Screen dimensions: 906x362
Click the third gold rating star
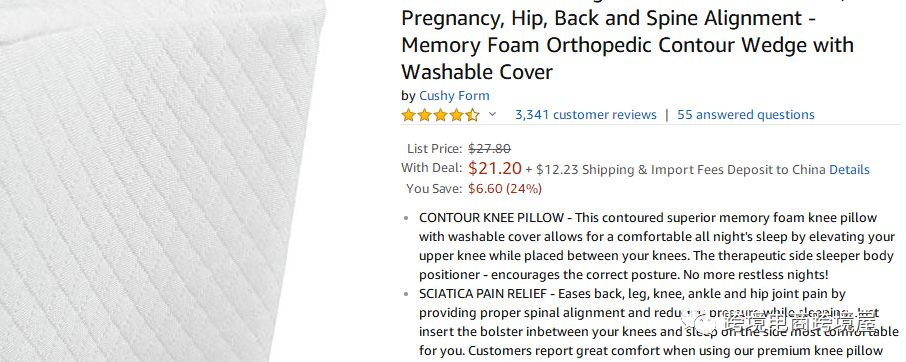[441, 115]
